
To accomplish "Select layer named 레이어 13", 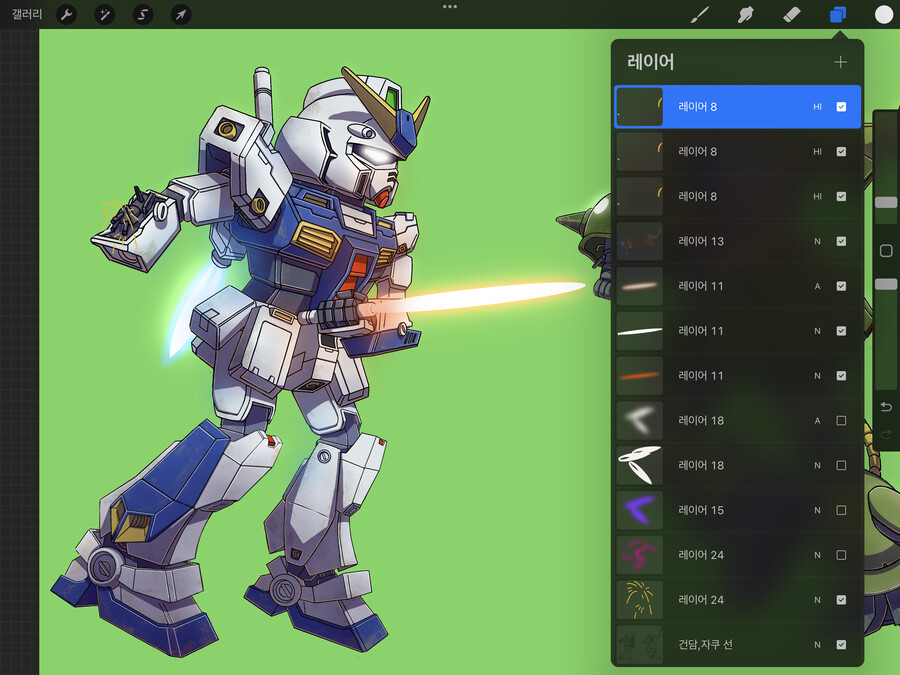I will (701, 241).
